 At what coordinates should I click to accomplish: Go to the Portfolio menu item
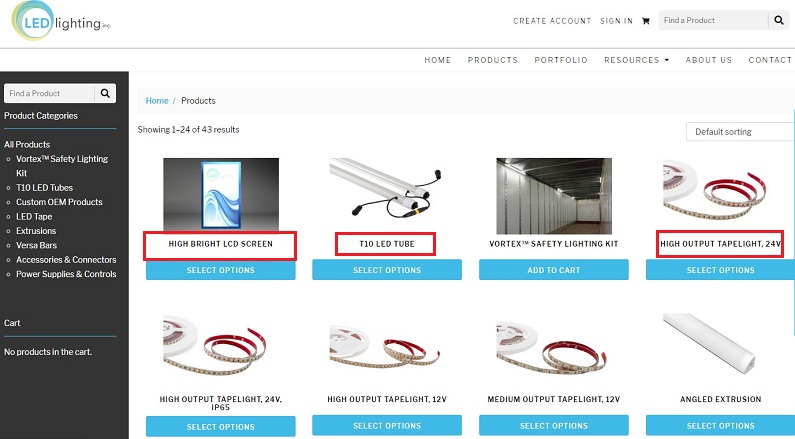click(x=561, y=60)
